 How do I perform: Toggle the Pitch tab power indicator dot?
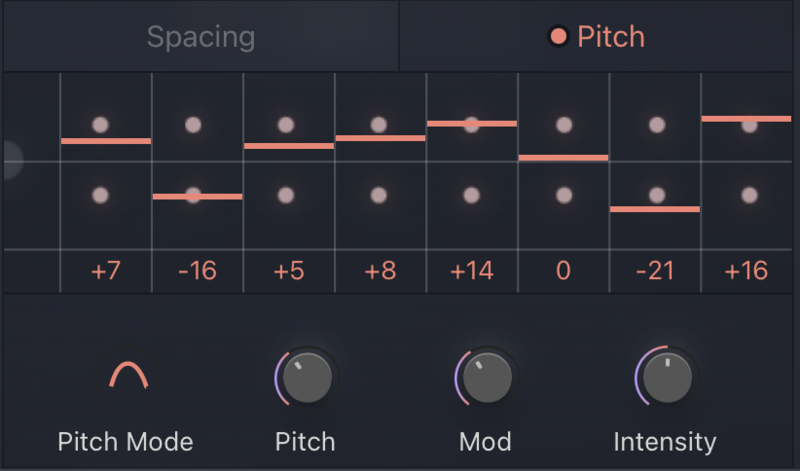point(558,37)
